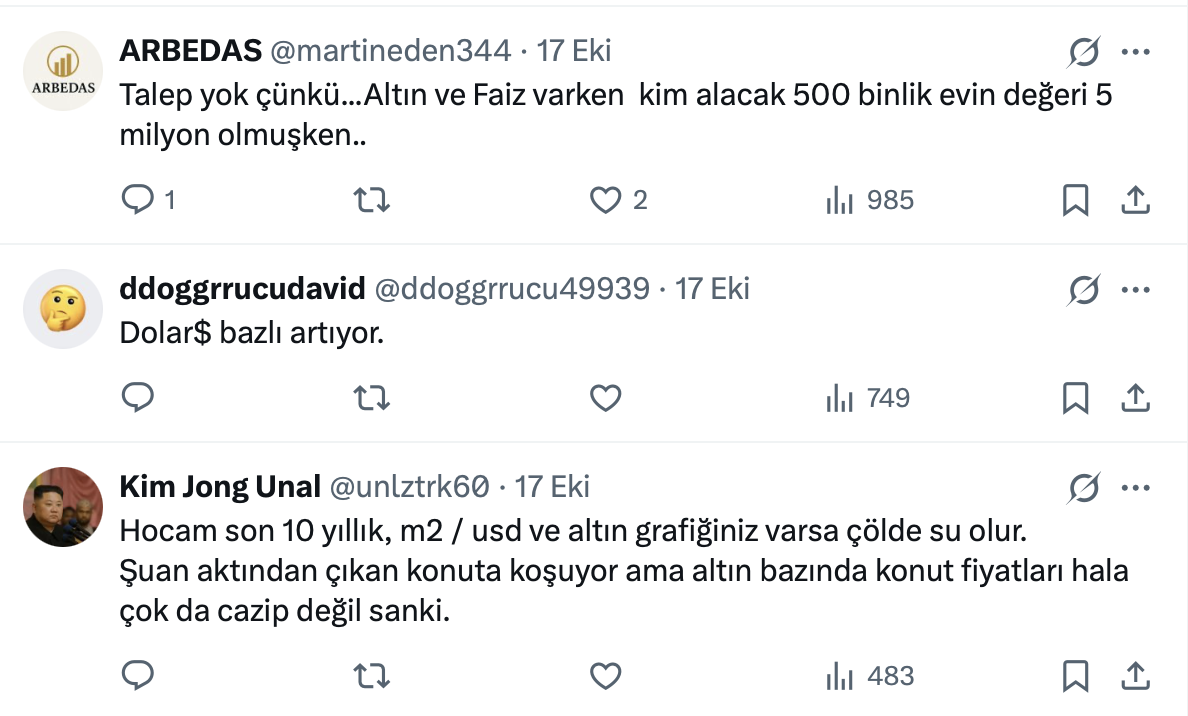Screen dimensions: 1188x716
Task: Bookmark ddoggrrucudavid's tweet
Action: tap(1075, 399)
